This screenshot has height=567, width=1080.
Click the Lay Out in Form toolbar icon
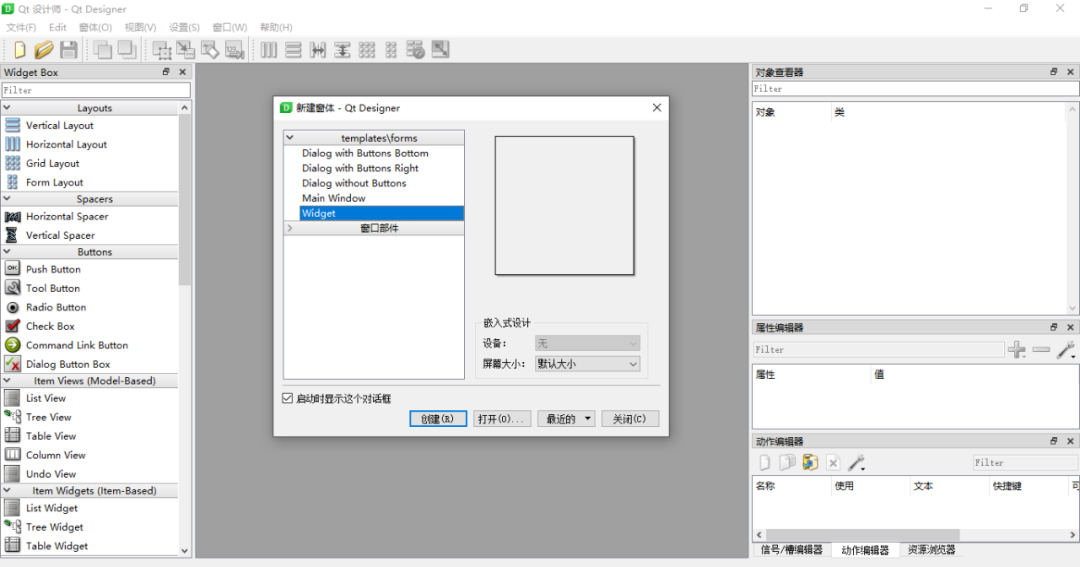point(391,50)
